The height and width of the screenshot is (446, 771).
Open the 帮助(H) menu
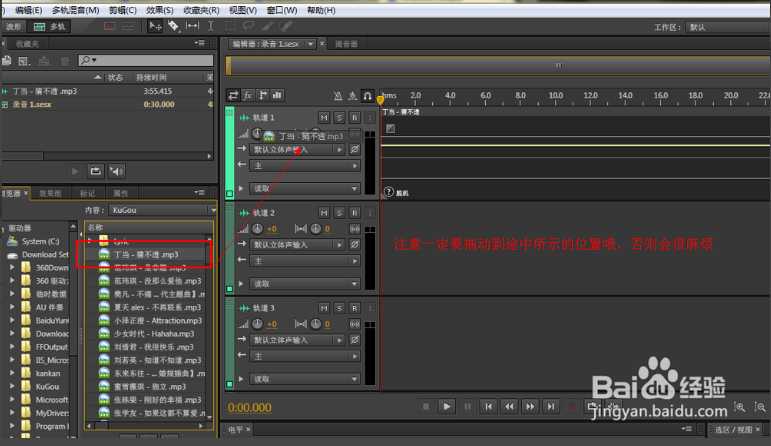click(321, 10)
